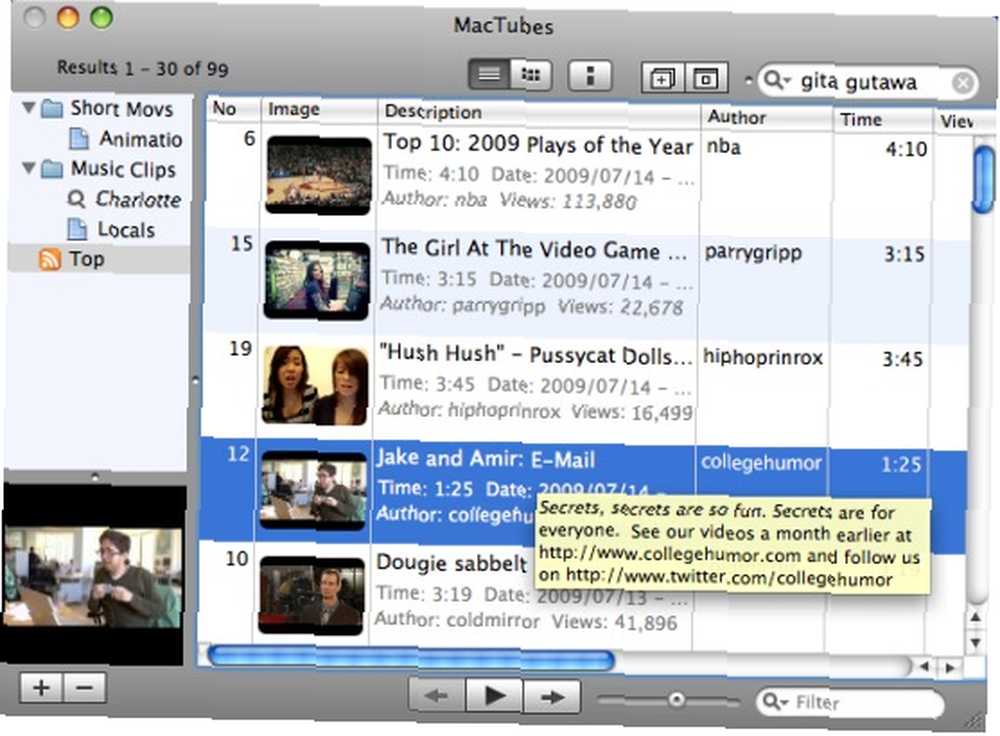Select 'Top 10: 2009 Plays of the Year' title
The image size is (1000, 736).
point(538,144)
